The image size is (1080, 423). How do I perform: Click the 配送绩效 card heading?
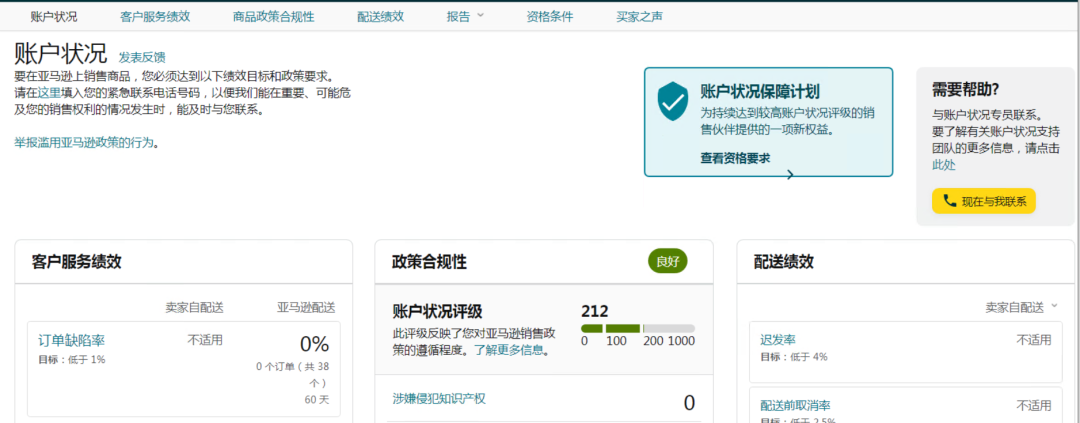pos(784,262)
